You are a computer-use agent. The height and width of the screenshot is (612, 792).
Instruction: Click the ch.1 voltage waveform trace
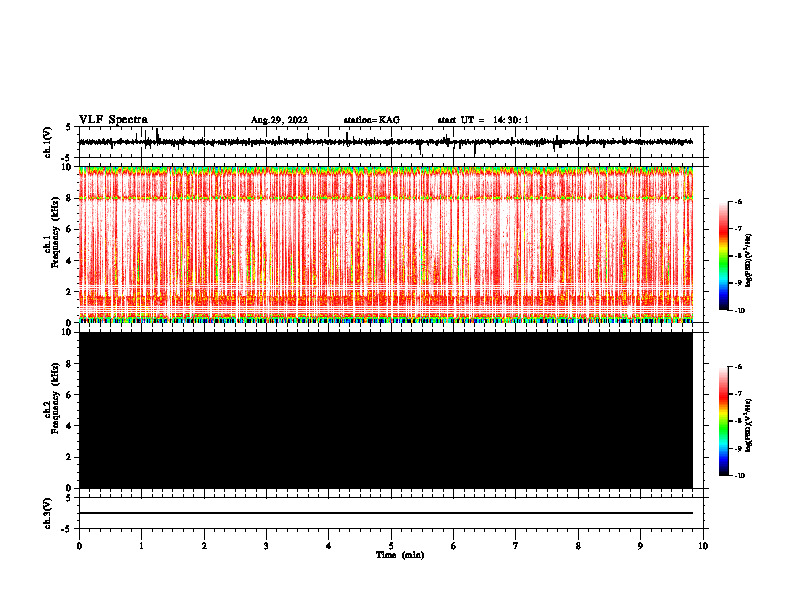[x=385, y=142]
